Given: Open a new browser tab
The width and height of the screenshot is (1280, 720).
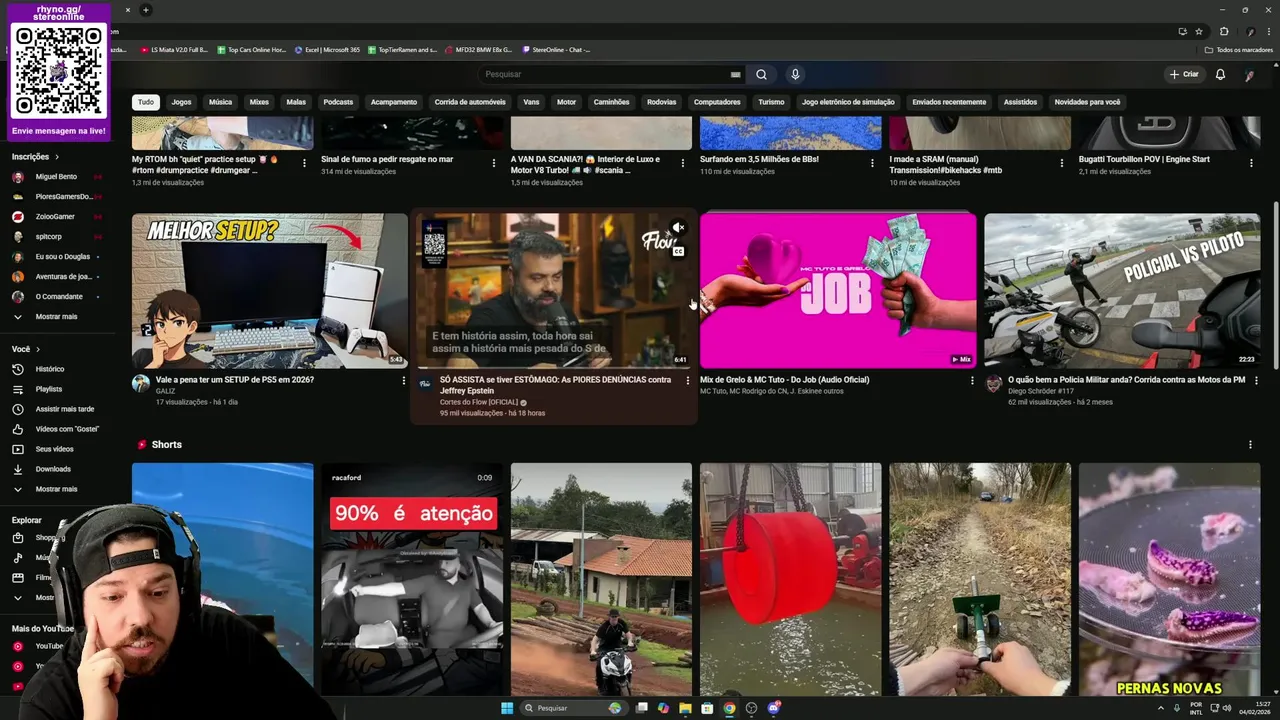Looking at the screenshot, I should (145, 10).
